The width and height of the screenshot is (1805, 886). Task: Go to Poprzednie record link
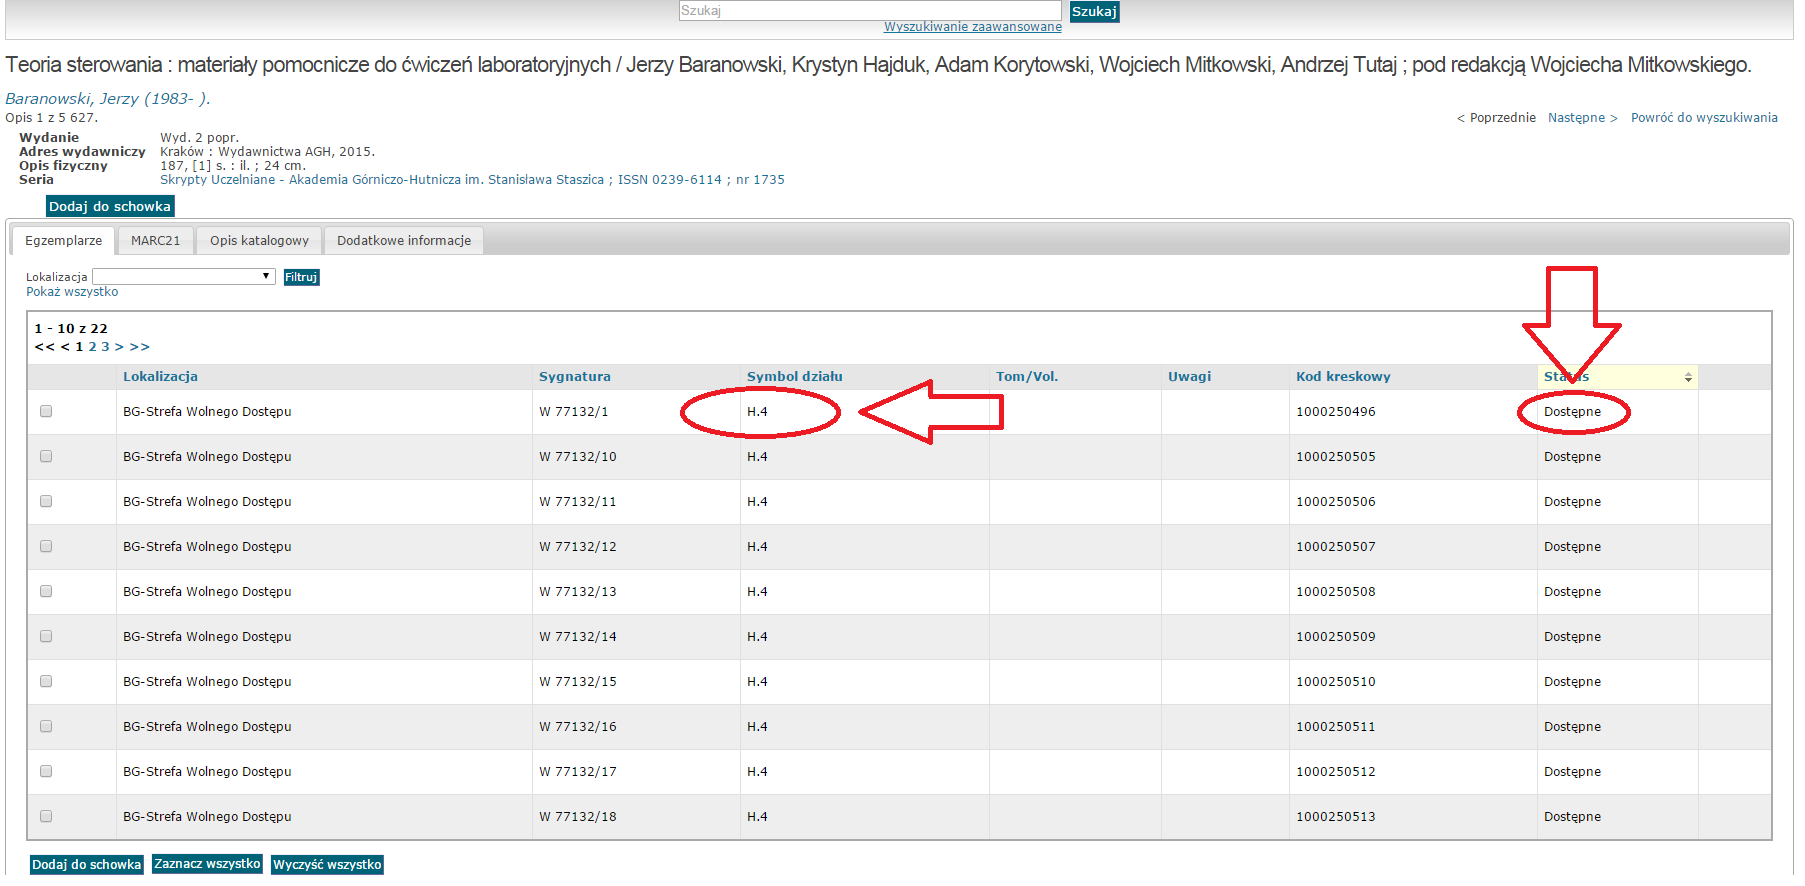(x=1496, y=118)
